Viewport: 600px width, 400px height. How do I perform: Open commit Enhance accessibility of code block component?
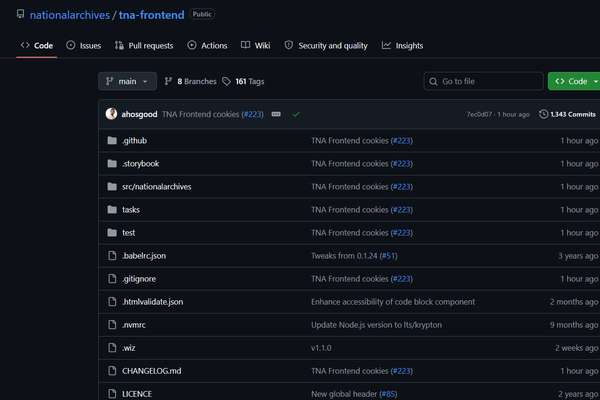[x=393, y=302]
